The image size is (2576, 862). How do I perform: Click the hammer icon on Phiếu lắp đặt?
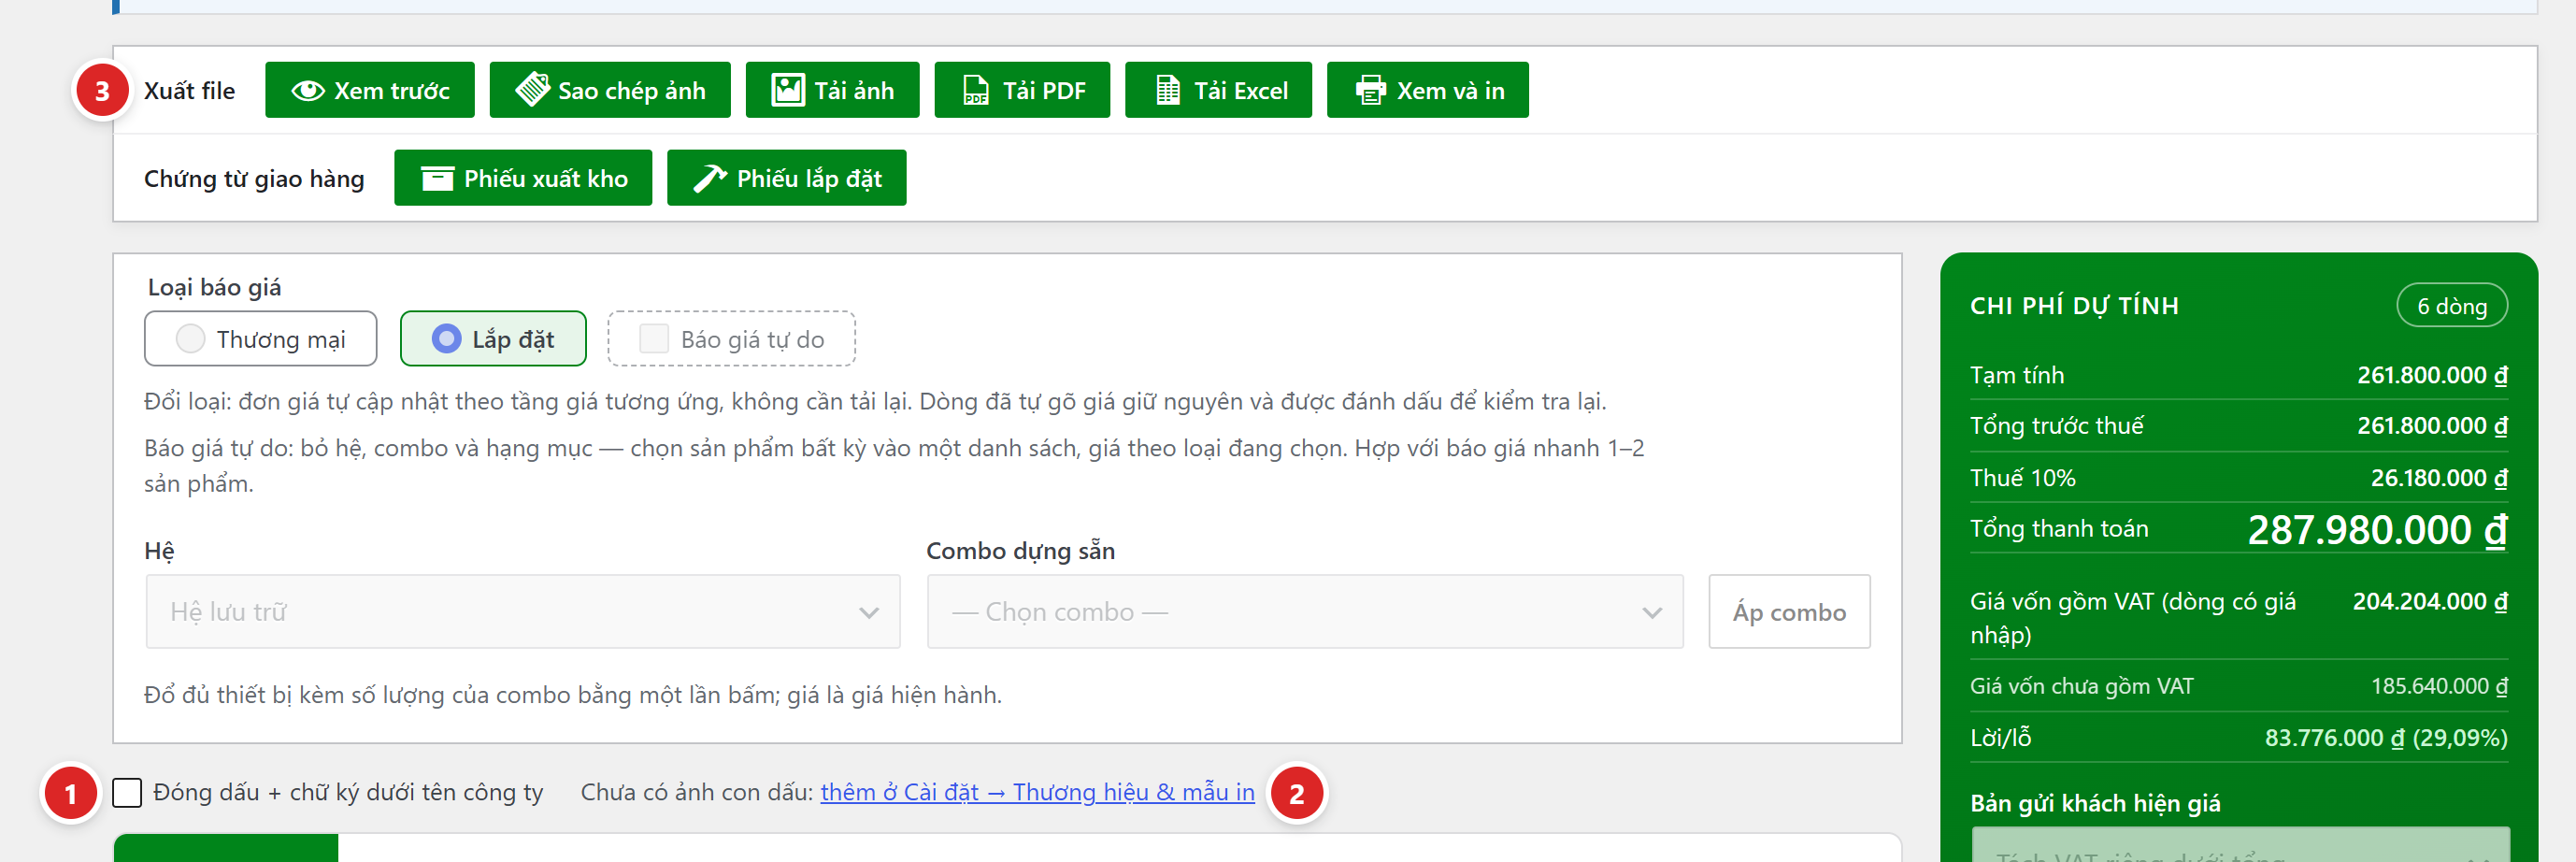point(710,179)
